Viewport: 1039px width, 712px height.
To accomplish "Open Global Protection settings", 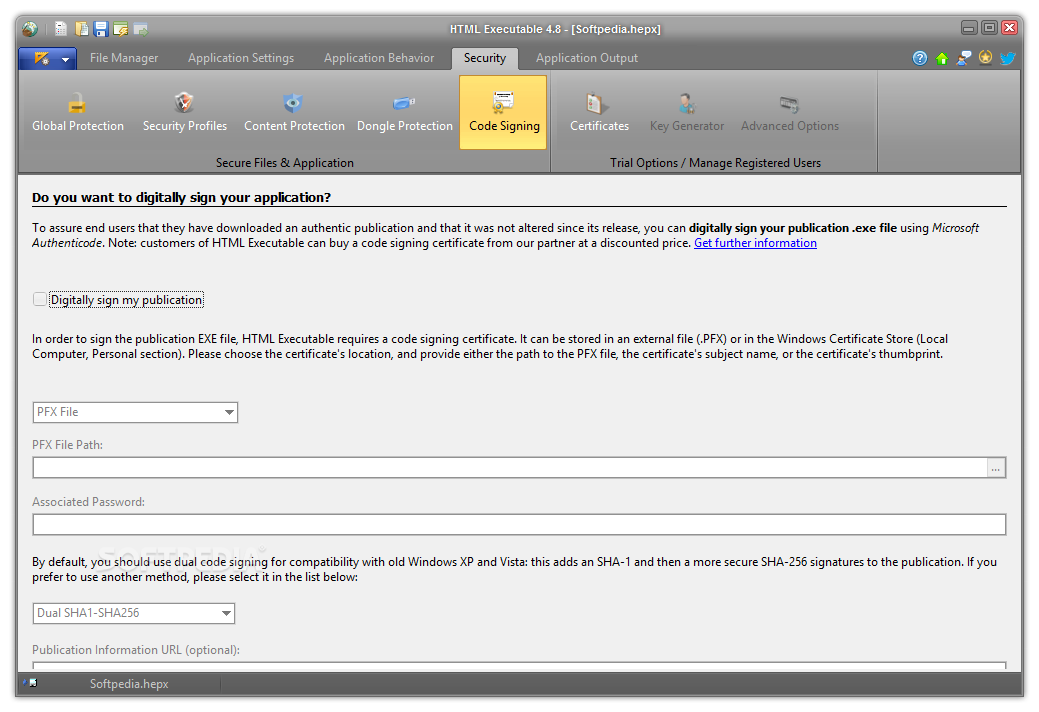I will (78, 113).
